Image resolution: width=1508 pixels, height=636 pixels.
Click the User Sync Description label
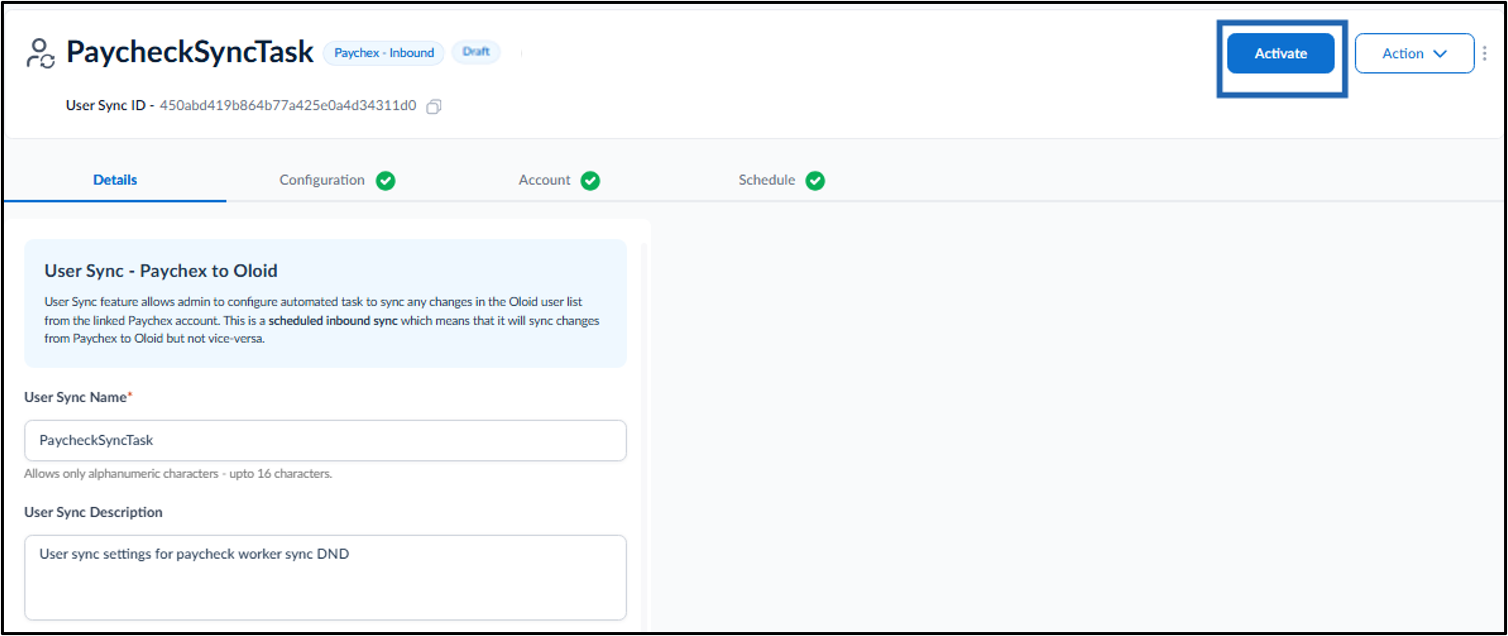coord(93,512)
